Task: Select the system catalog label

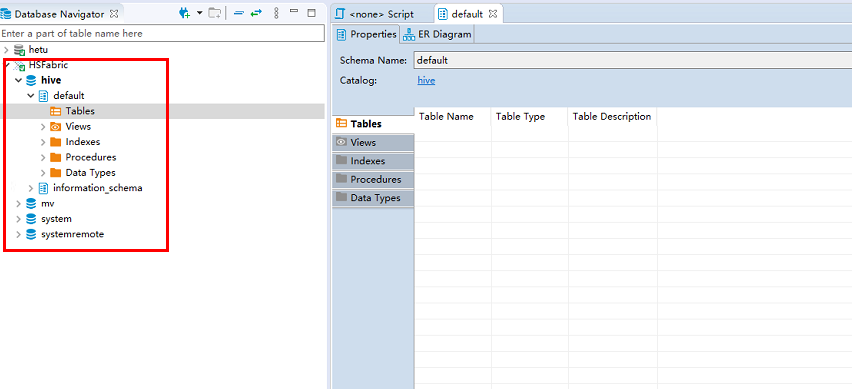Action: [x=57, y=219]
